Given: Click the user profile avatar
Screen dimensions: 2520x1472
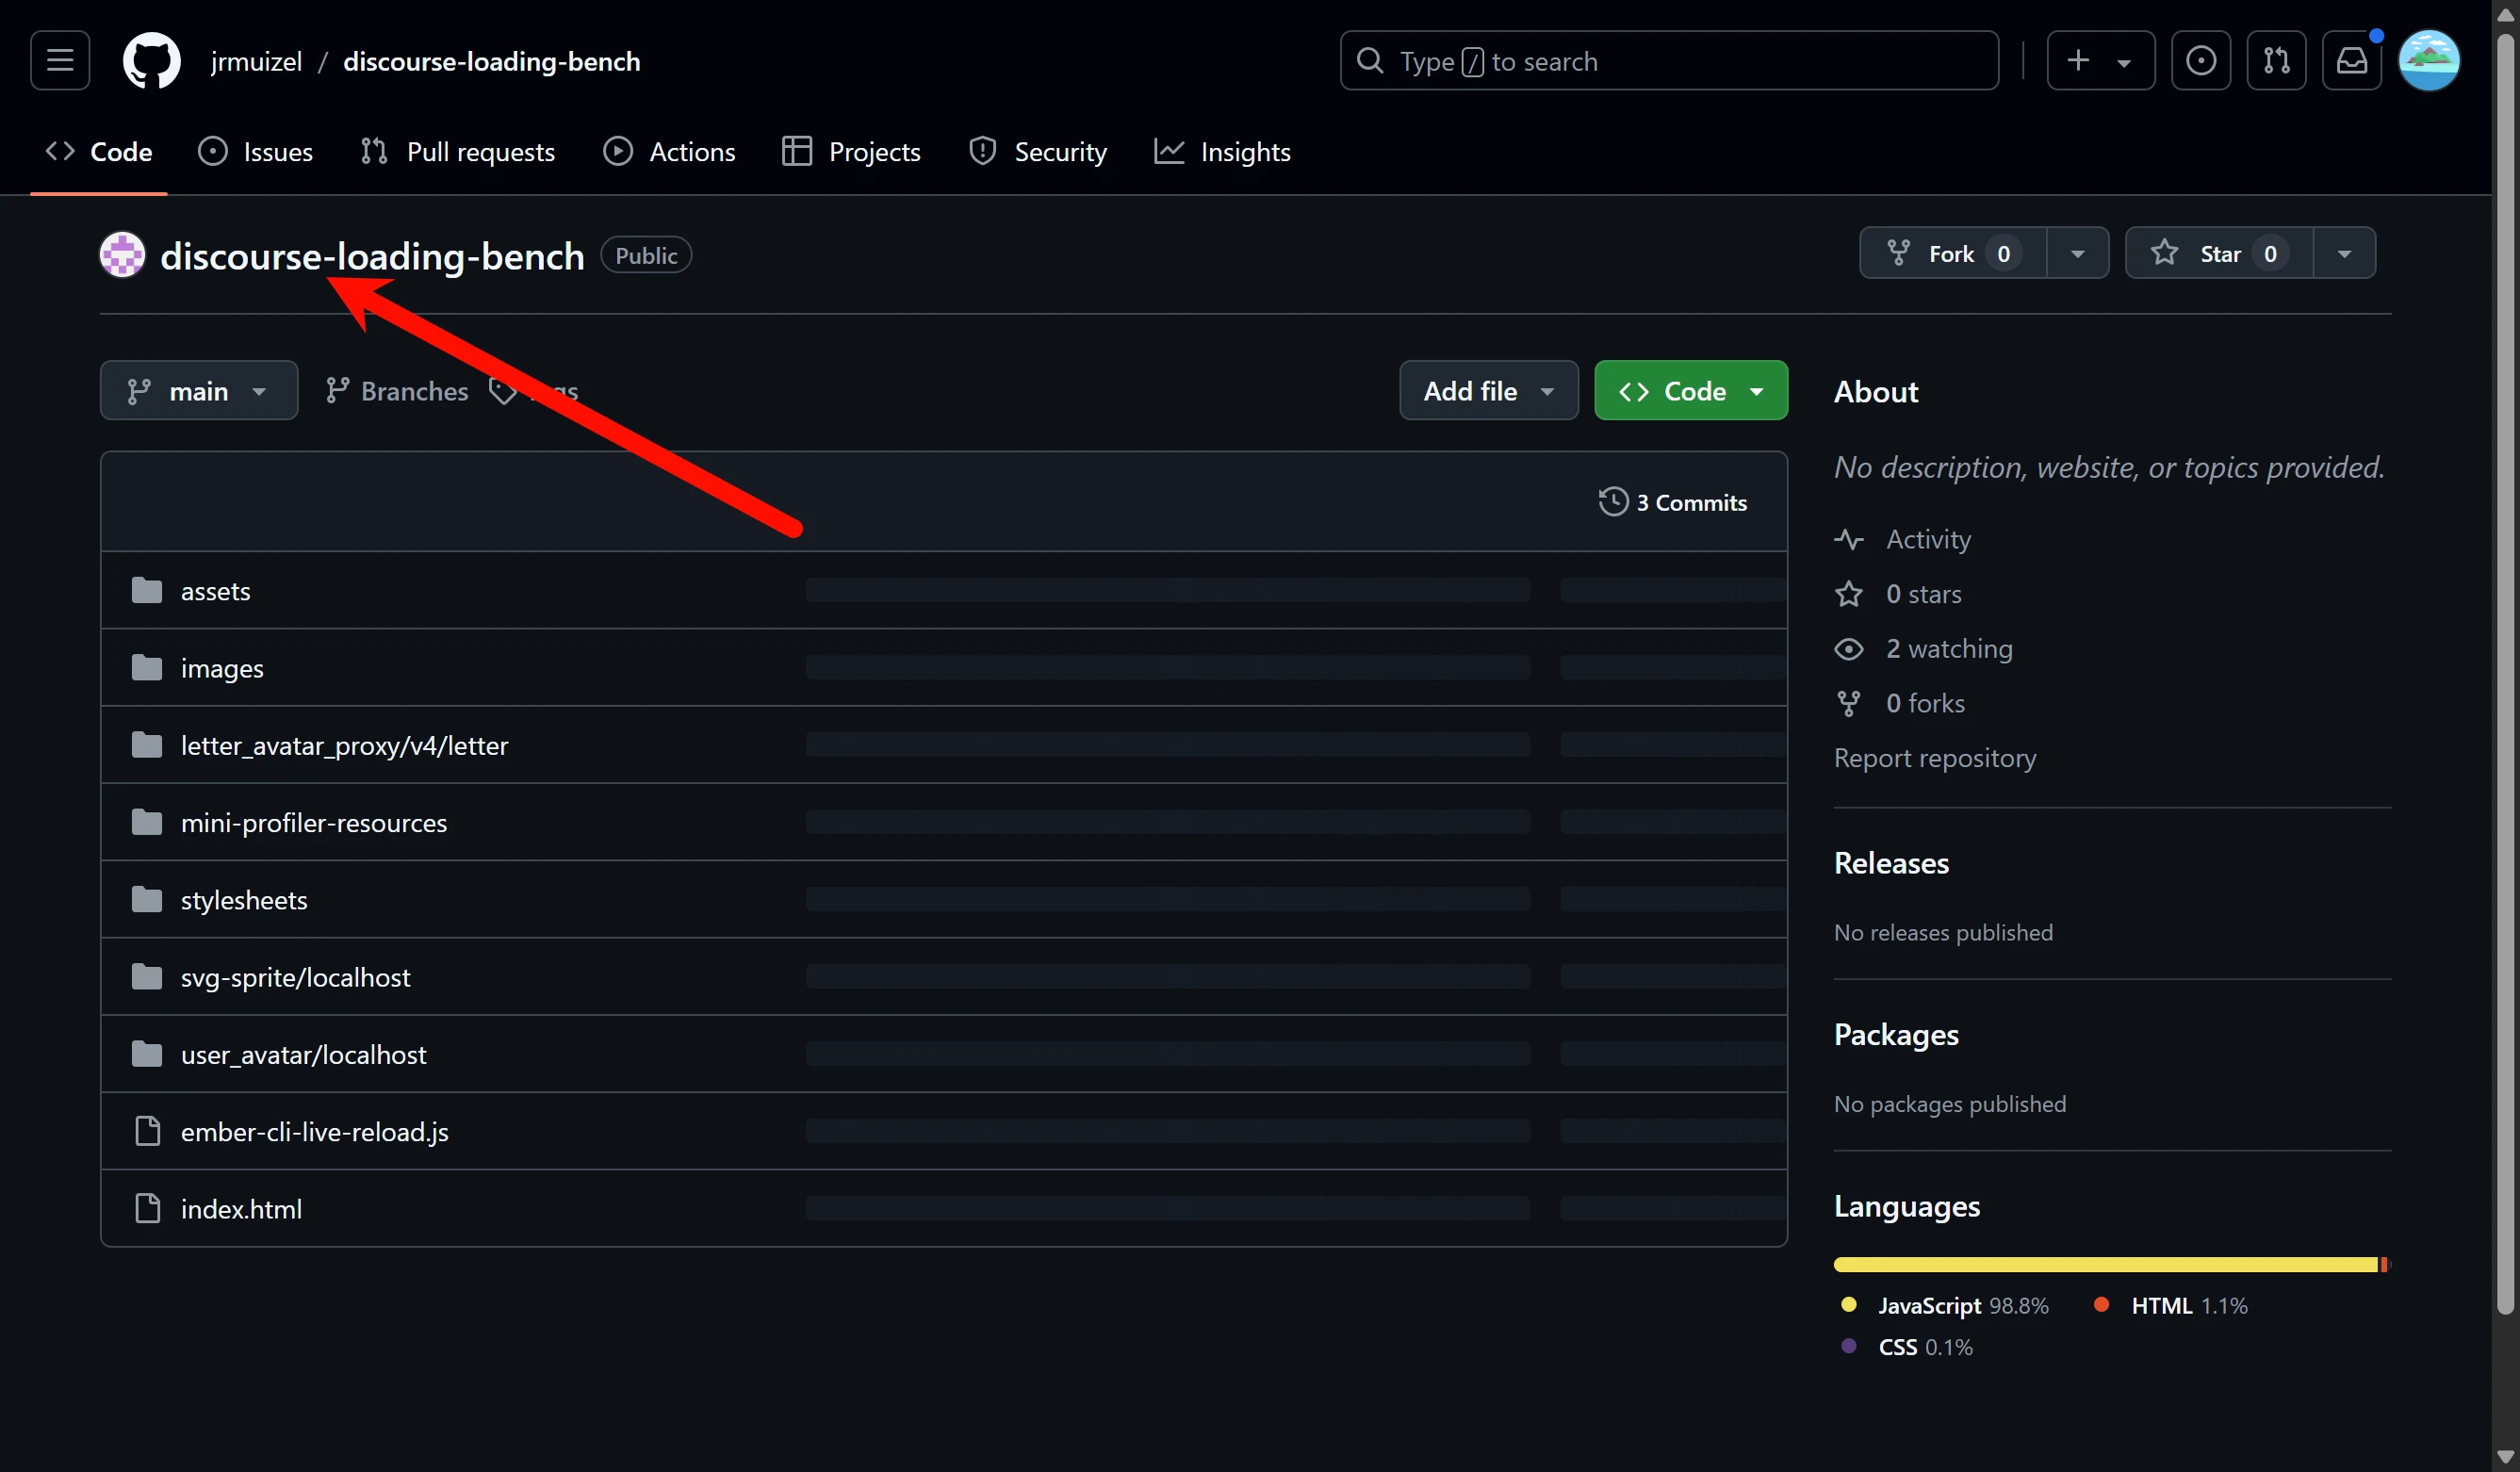Looking at the screenshot, I should [x=2428, y=61].
